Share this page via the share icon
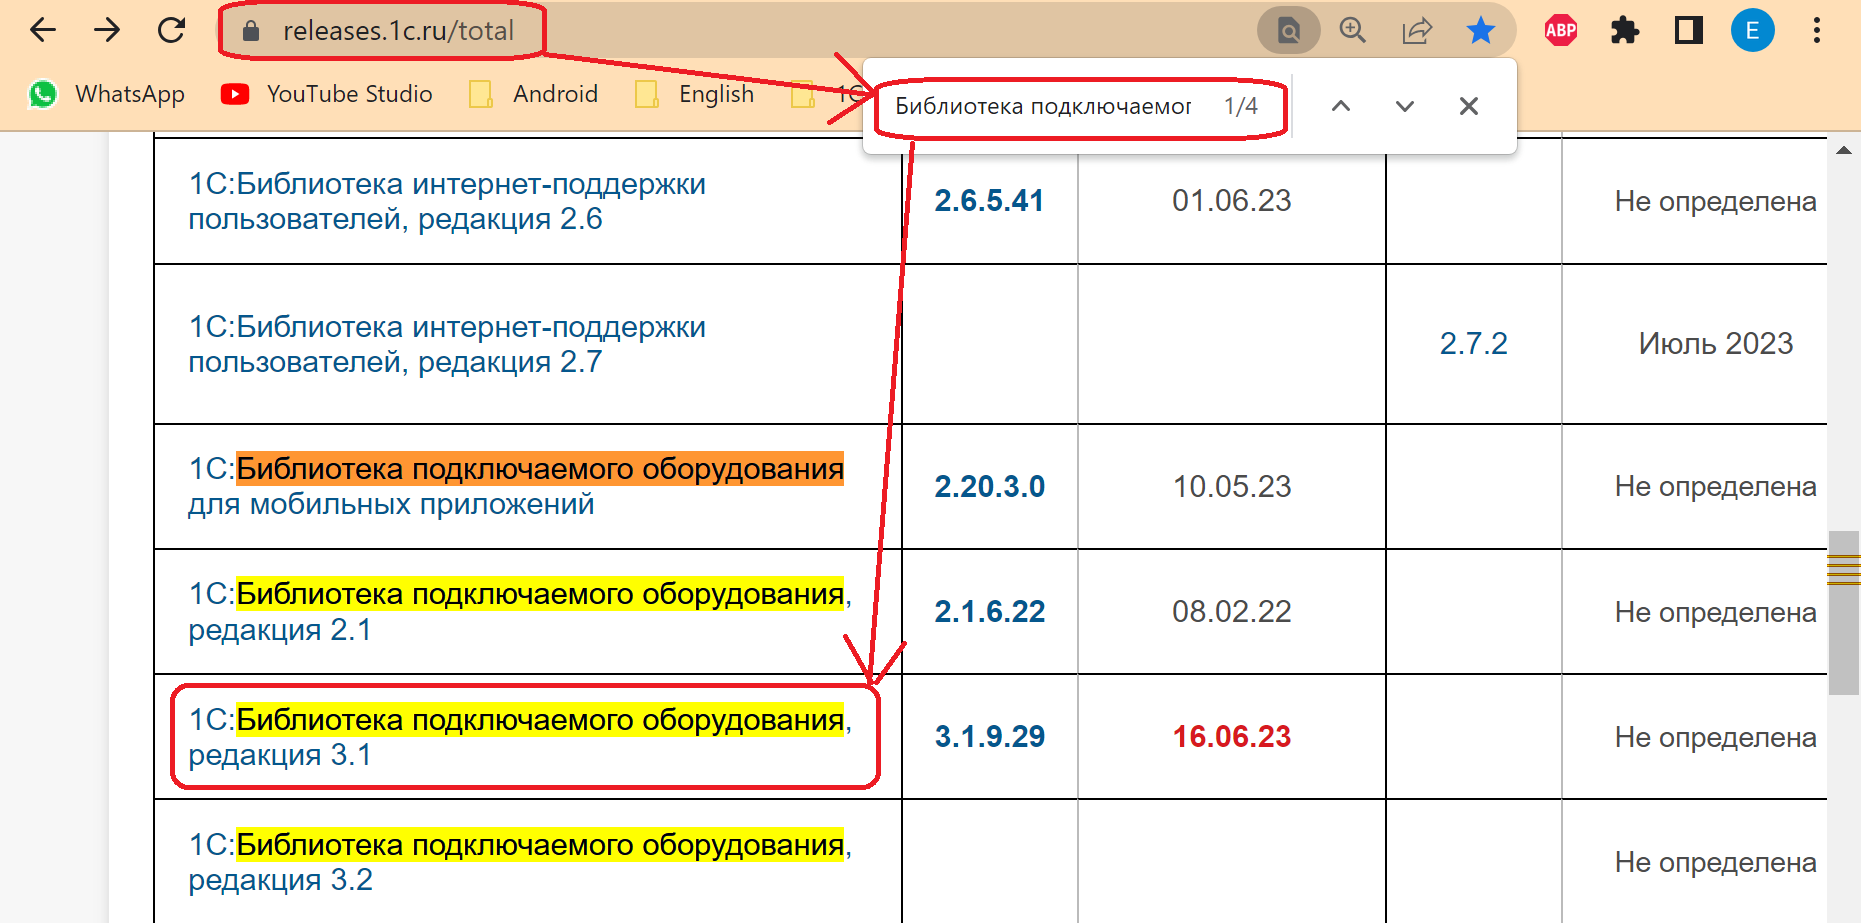The image size is (1861, 923). (x=1417, y=31)
